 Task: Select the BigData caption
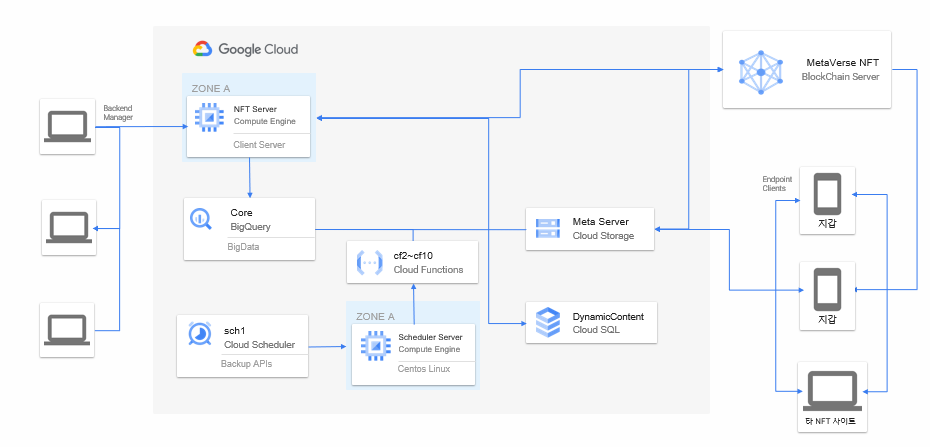click(243, 247)
